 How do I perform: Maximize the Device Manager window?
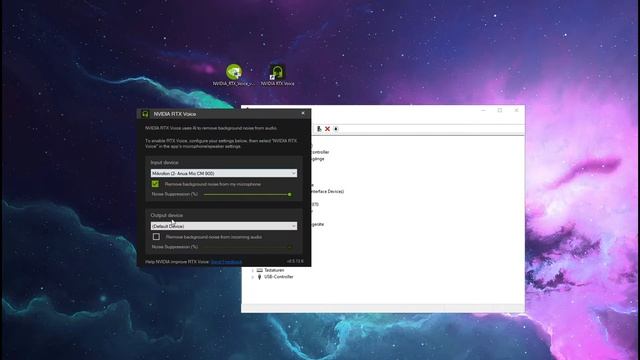pyautogui.click(x=500, y=110)
